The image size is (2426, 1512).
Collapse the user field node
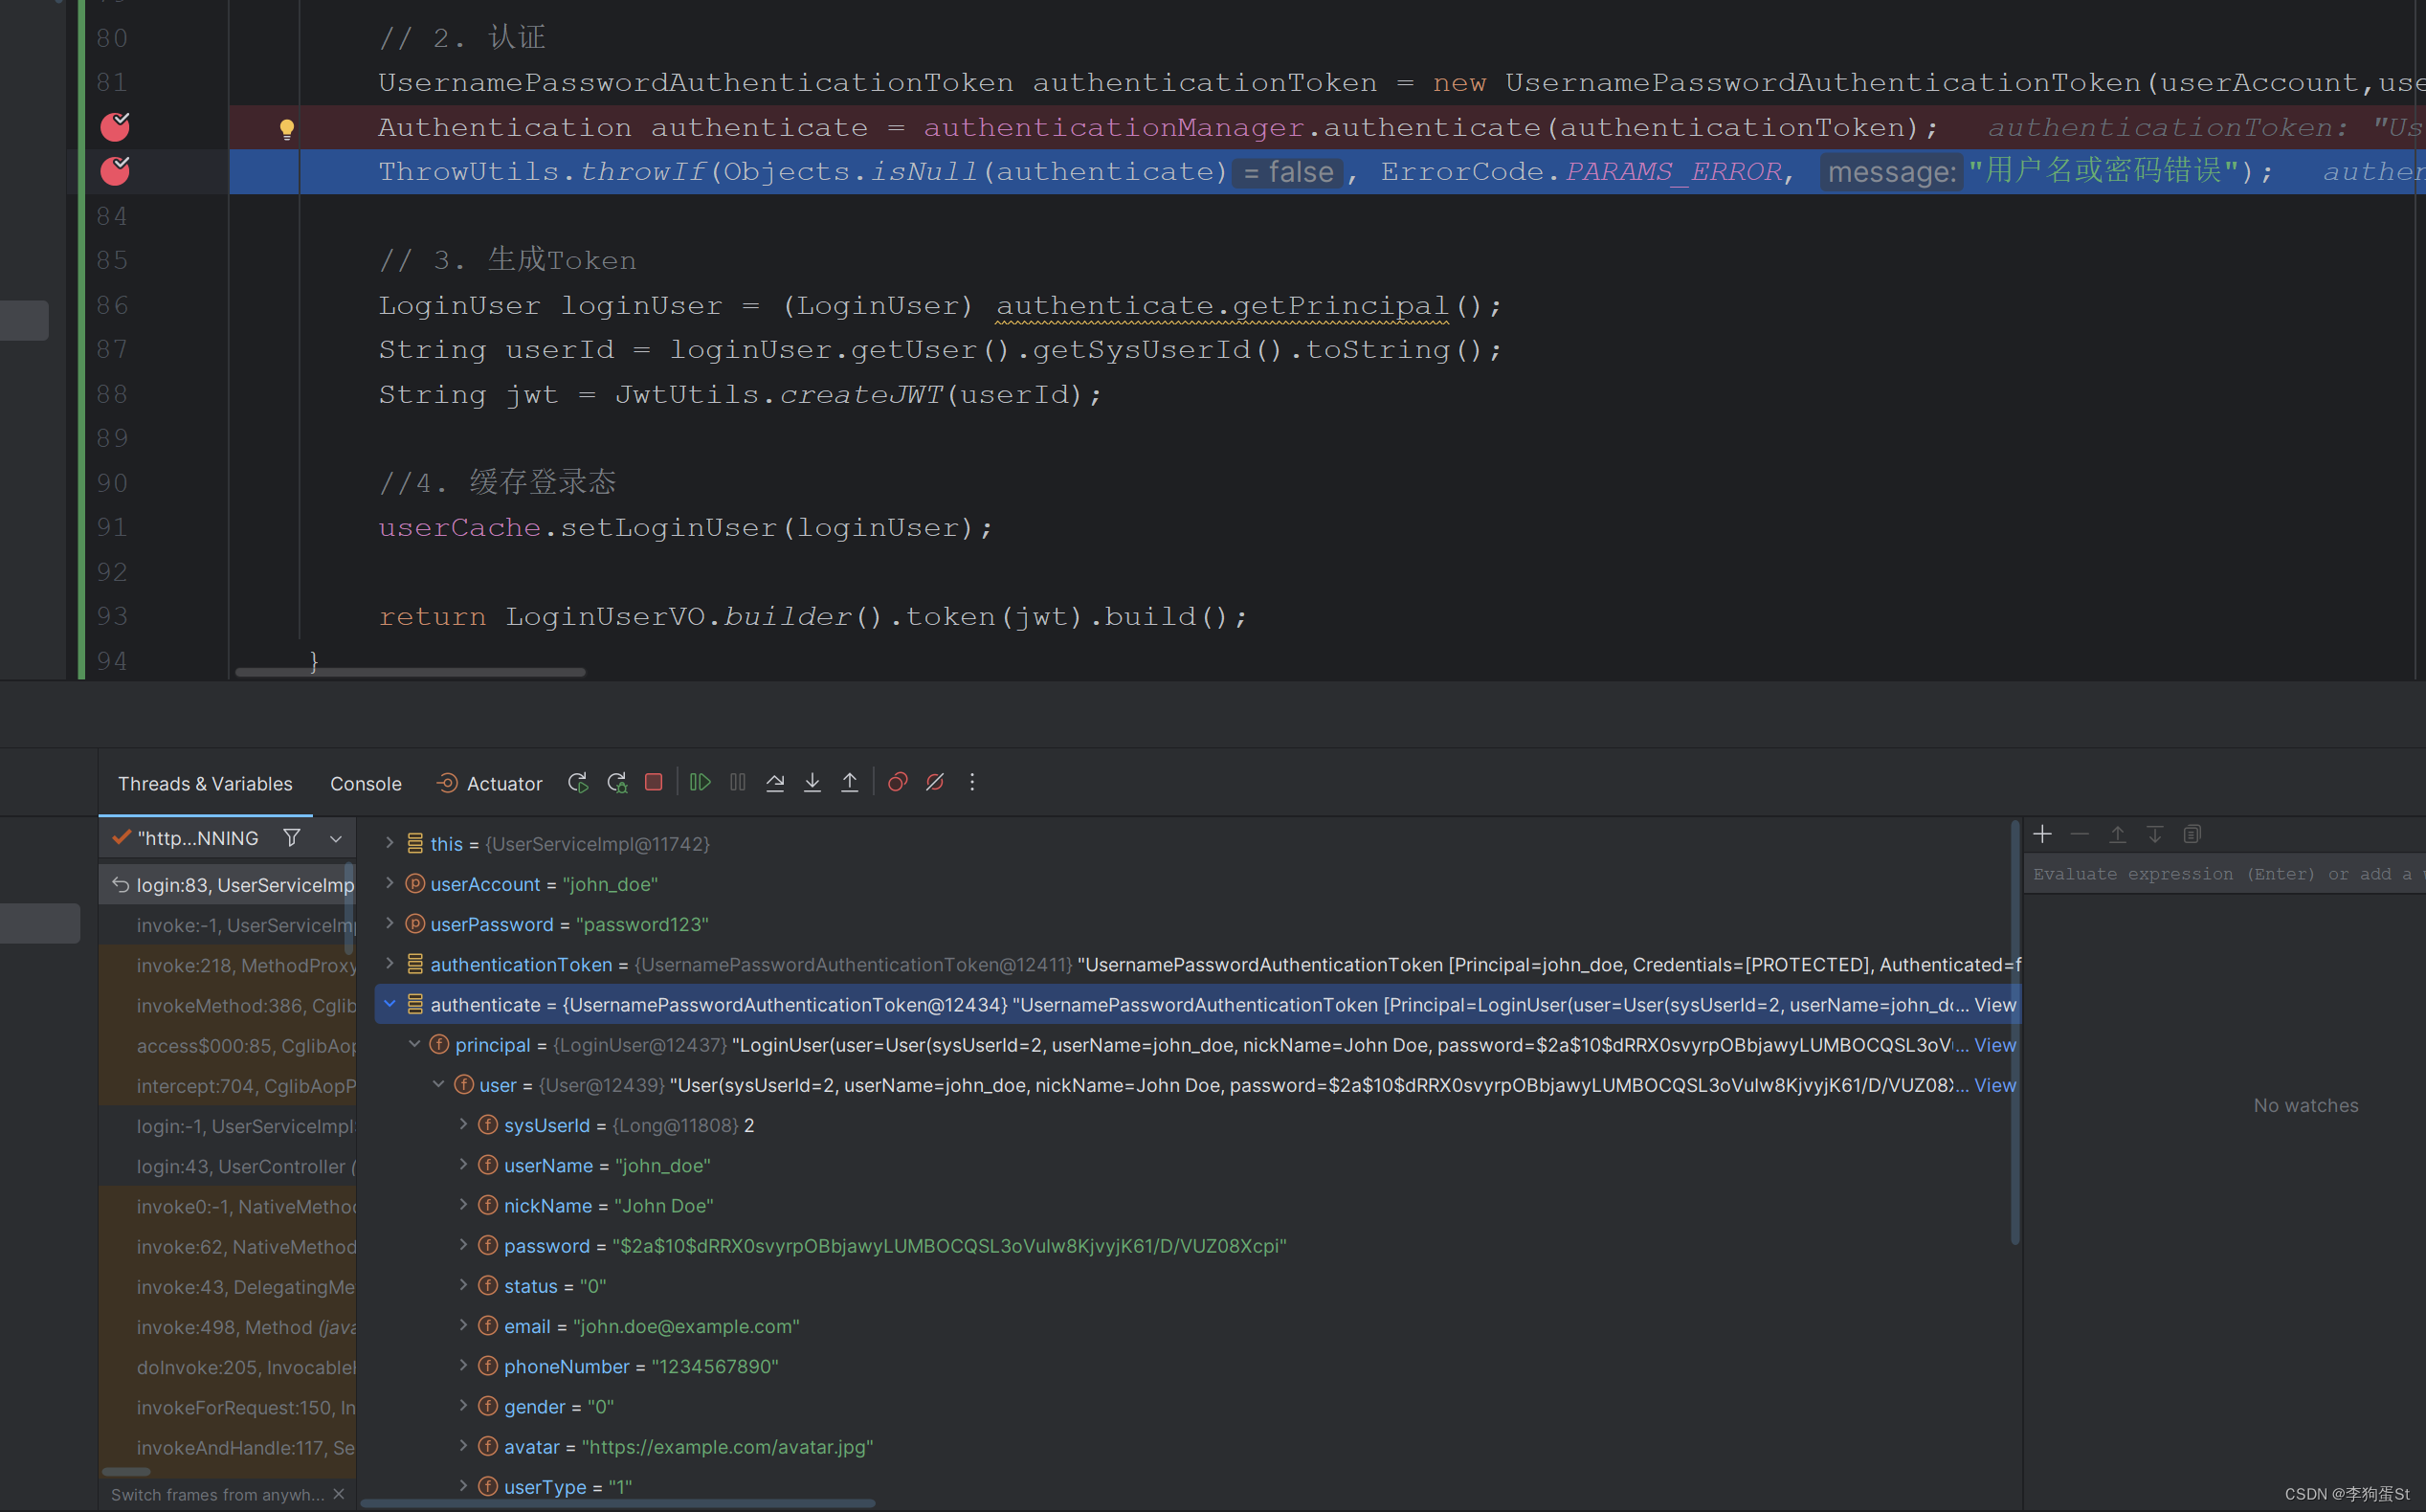438,1084
